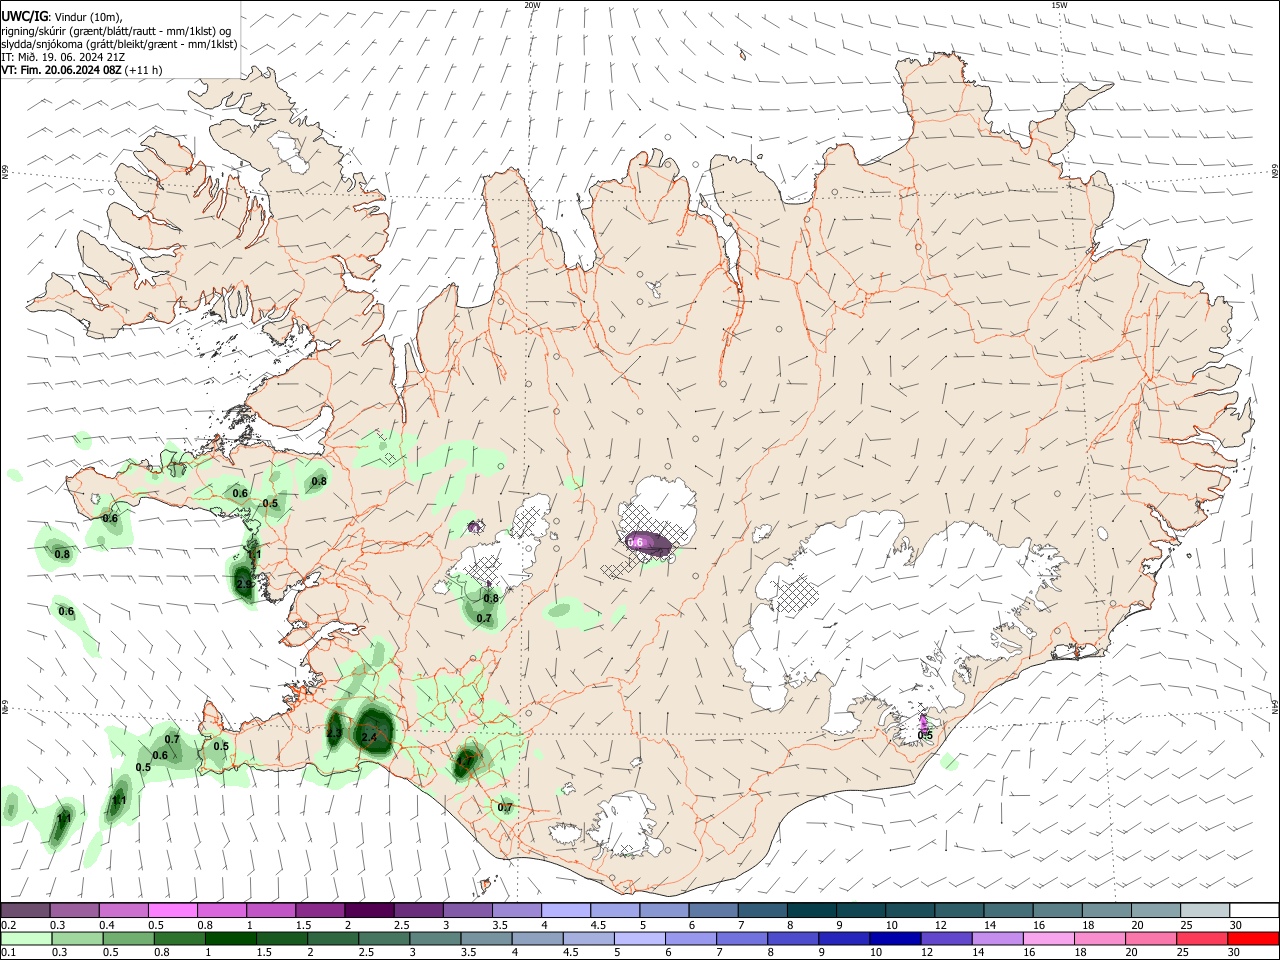Click the red swatch ending the rain legend
This screenshot has height=960, width=1280.
click(x=1253, y=939)
